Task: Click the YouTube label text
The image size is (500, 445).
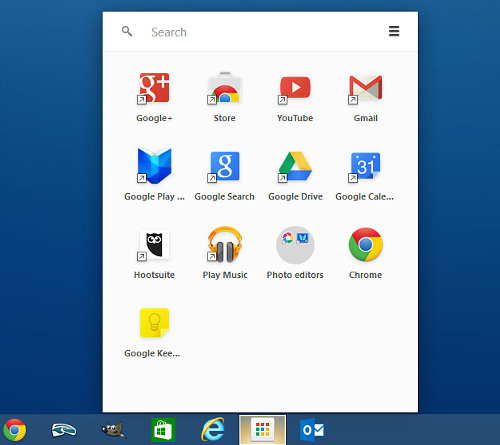Action: [x=295, y=118]
